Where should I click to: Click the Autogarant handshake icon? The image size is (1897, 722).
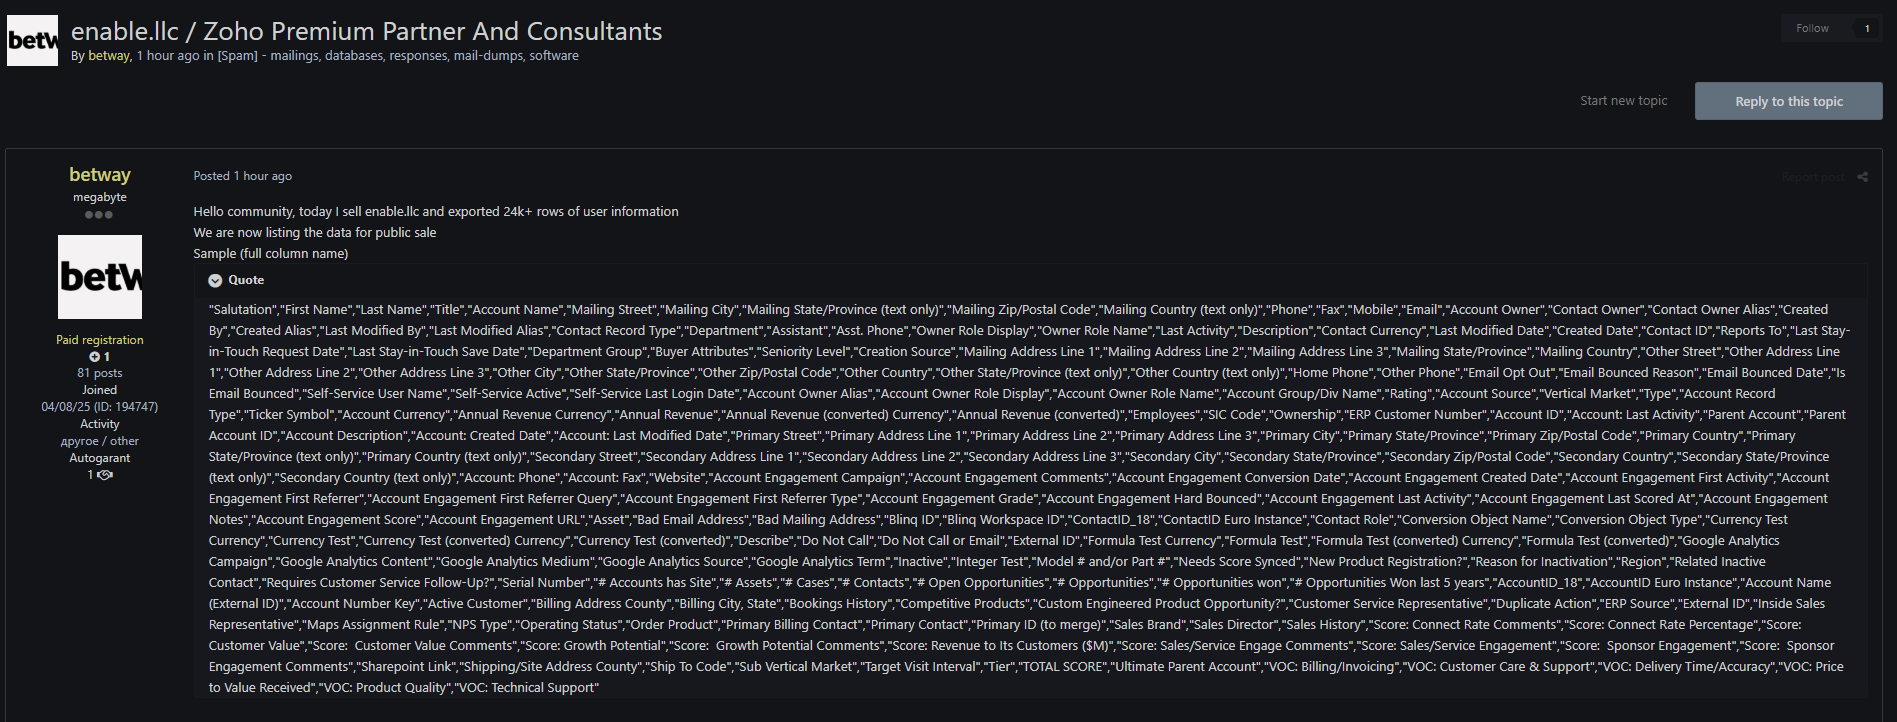tap(104, 475)
